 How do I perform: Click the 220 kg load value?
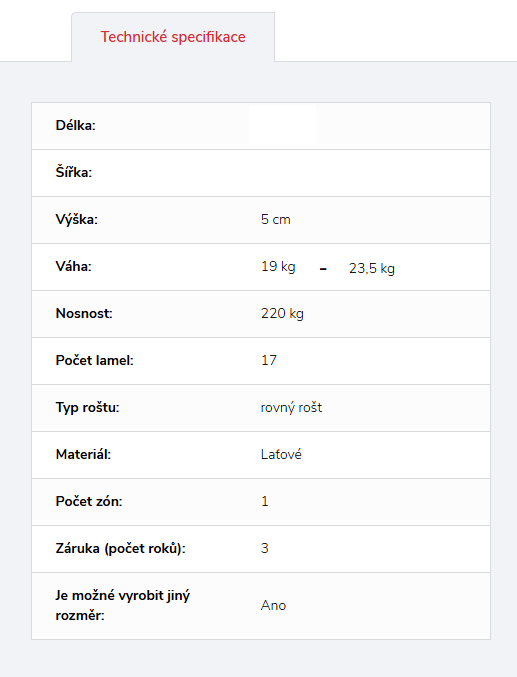pyautogui.click(x=282, y=313)
